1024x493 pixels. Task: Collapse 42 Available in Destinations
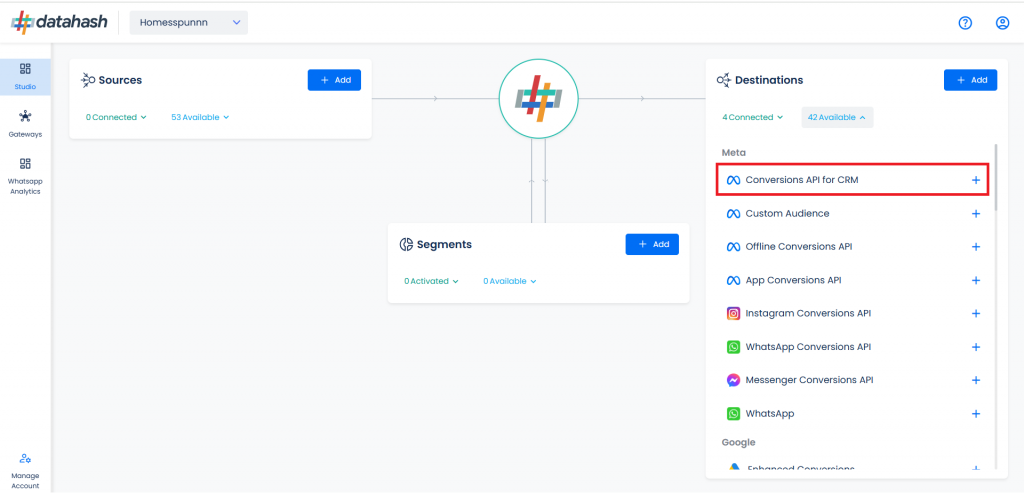837,118
